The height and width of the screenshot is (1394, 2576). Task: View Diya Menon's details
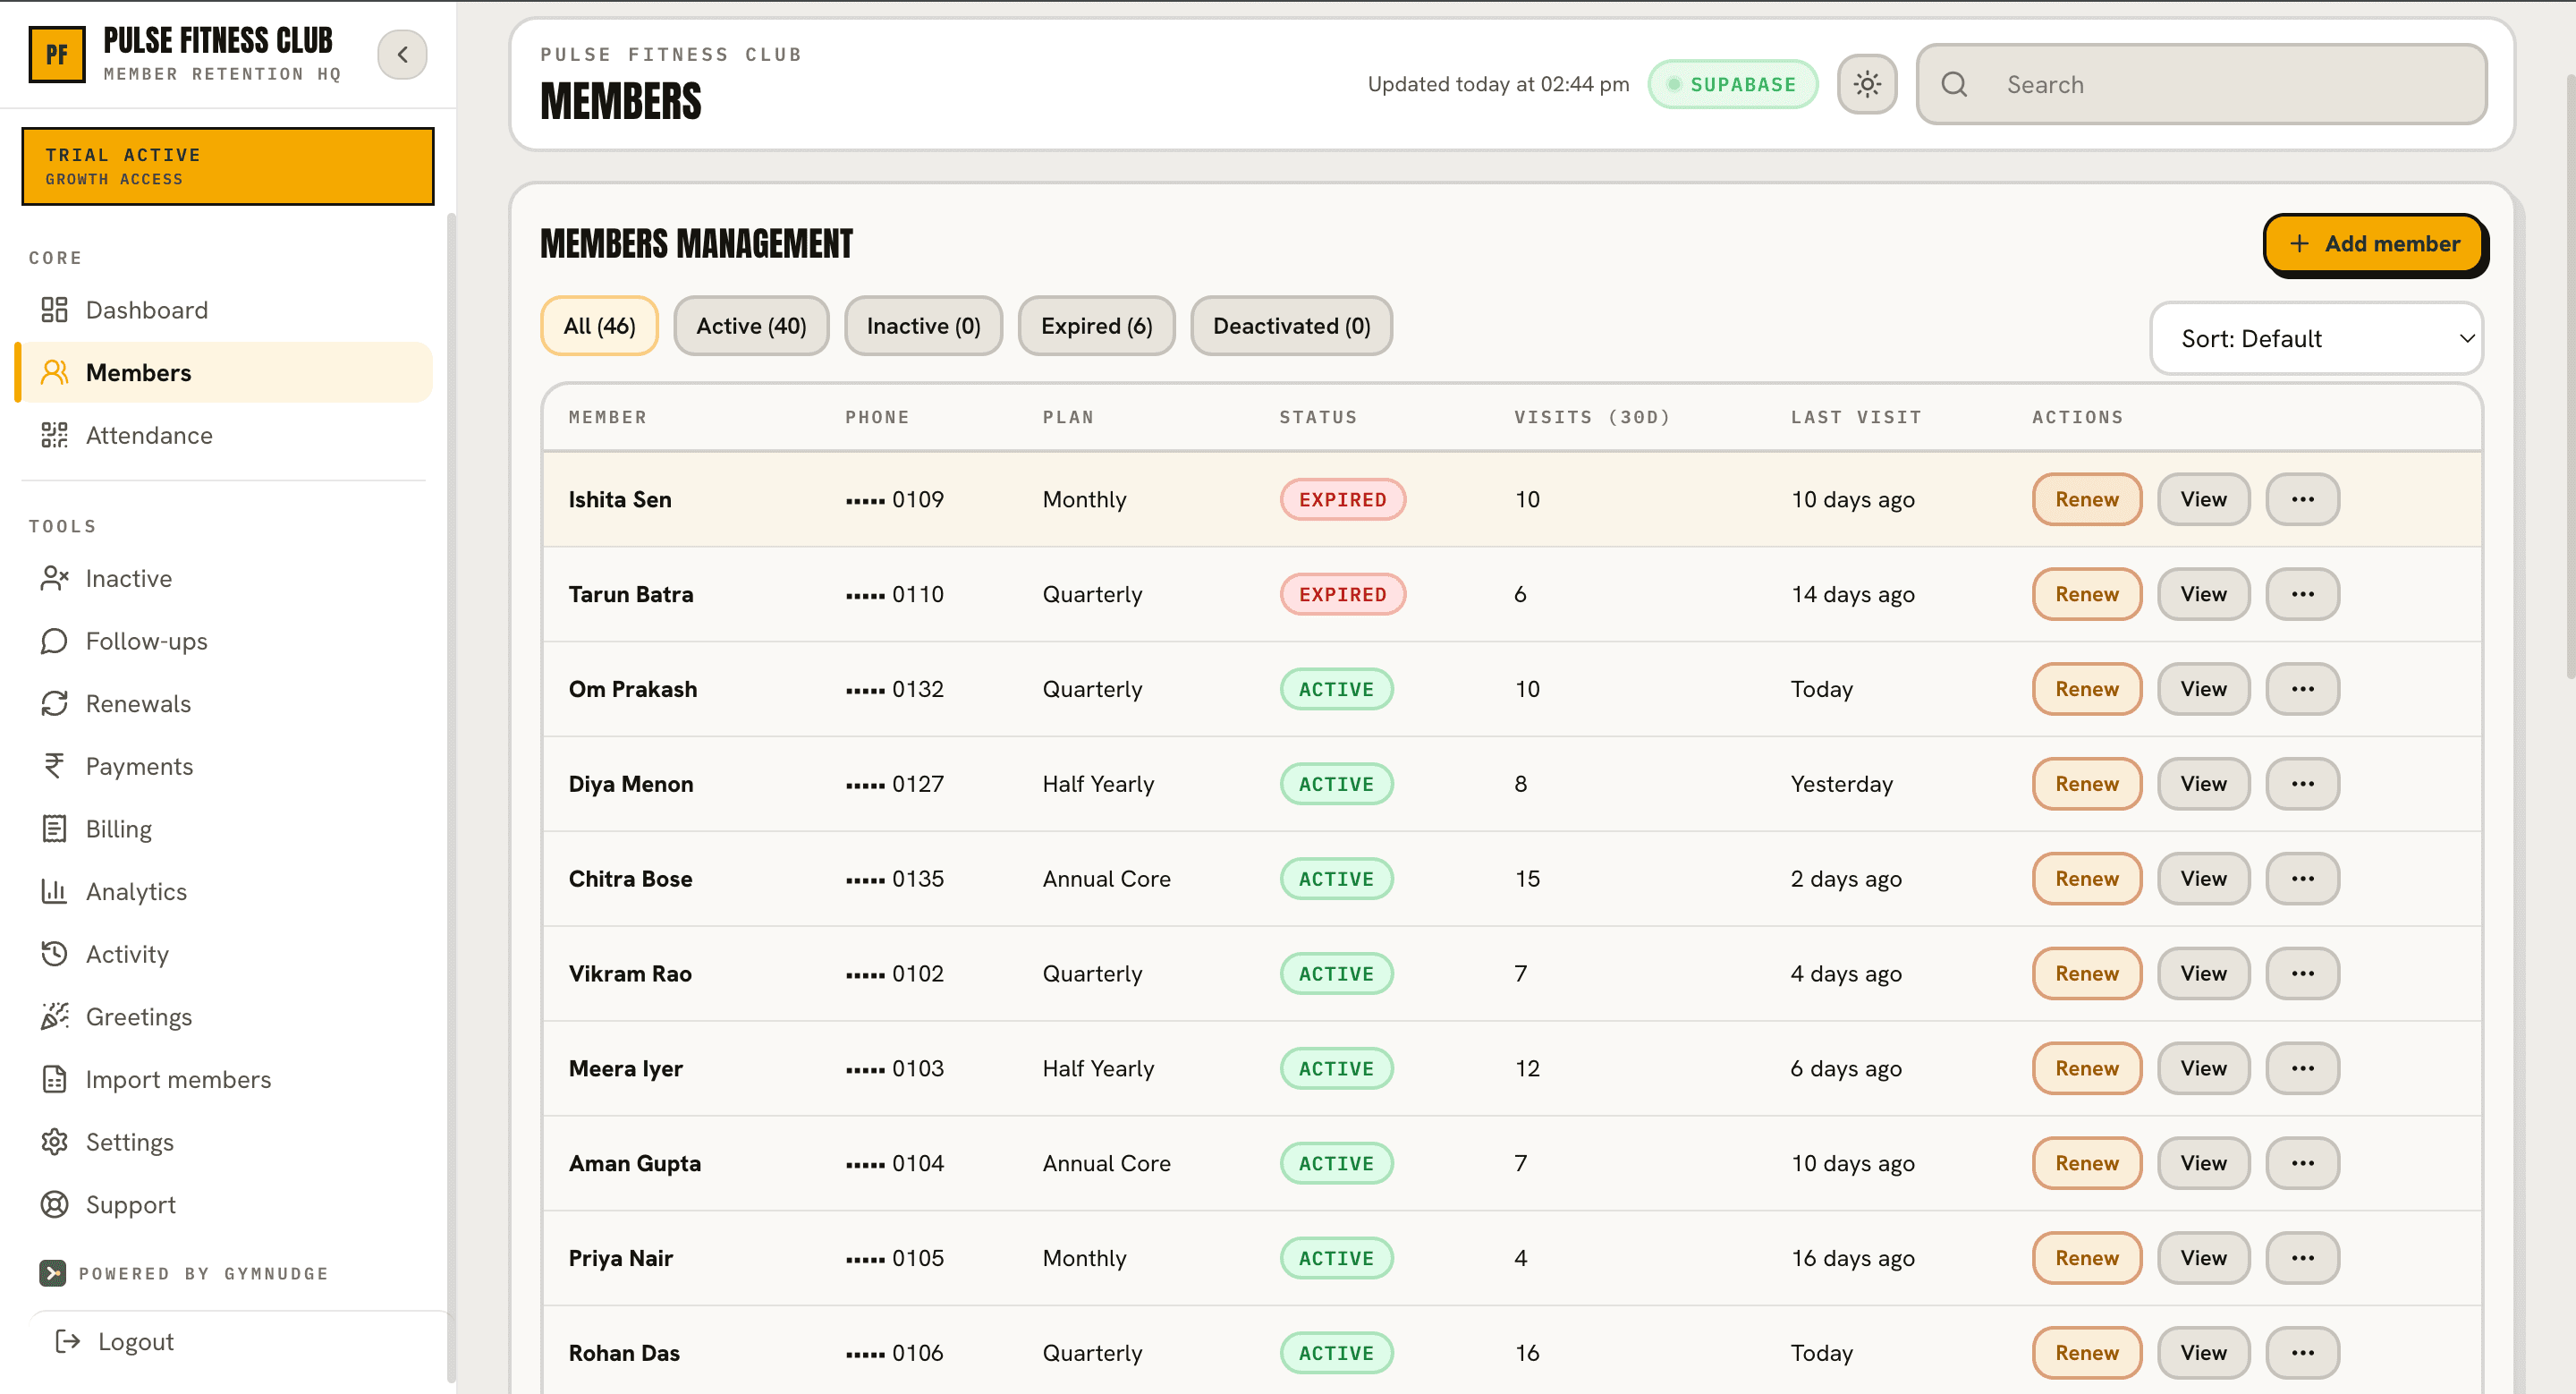[2203, 784]
